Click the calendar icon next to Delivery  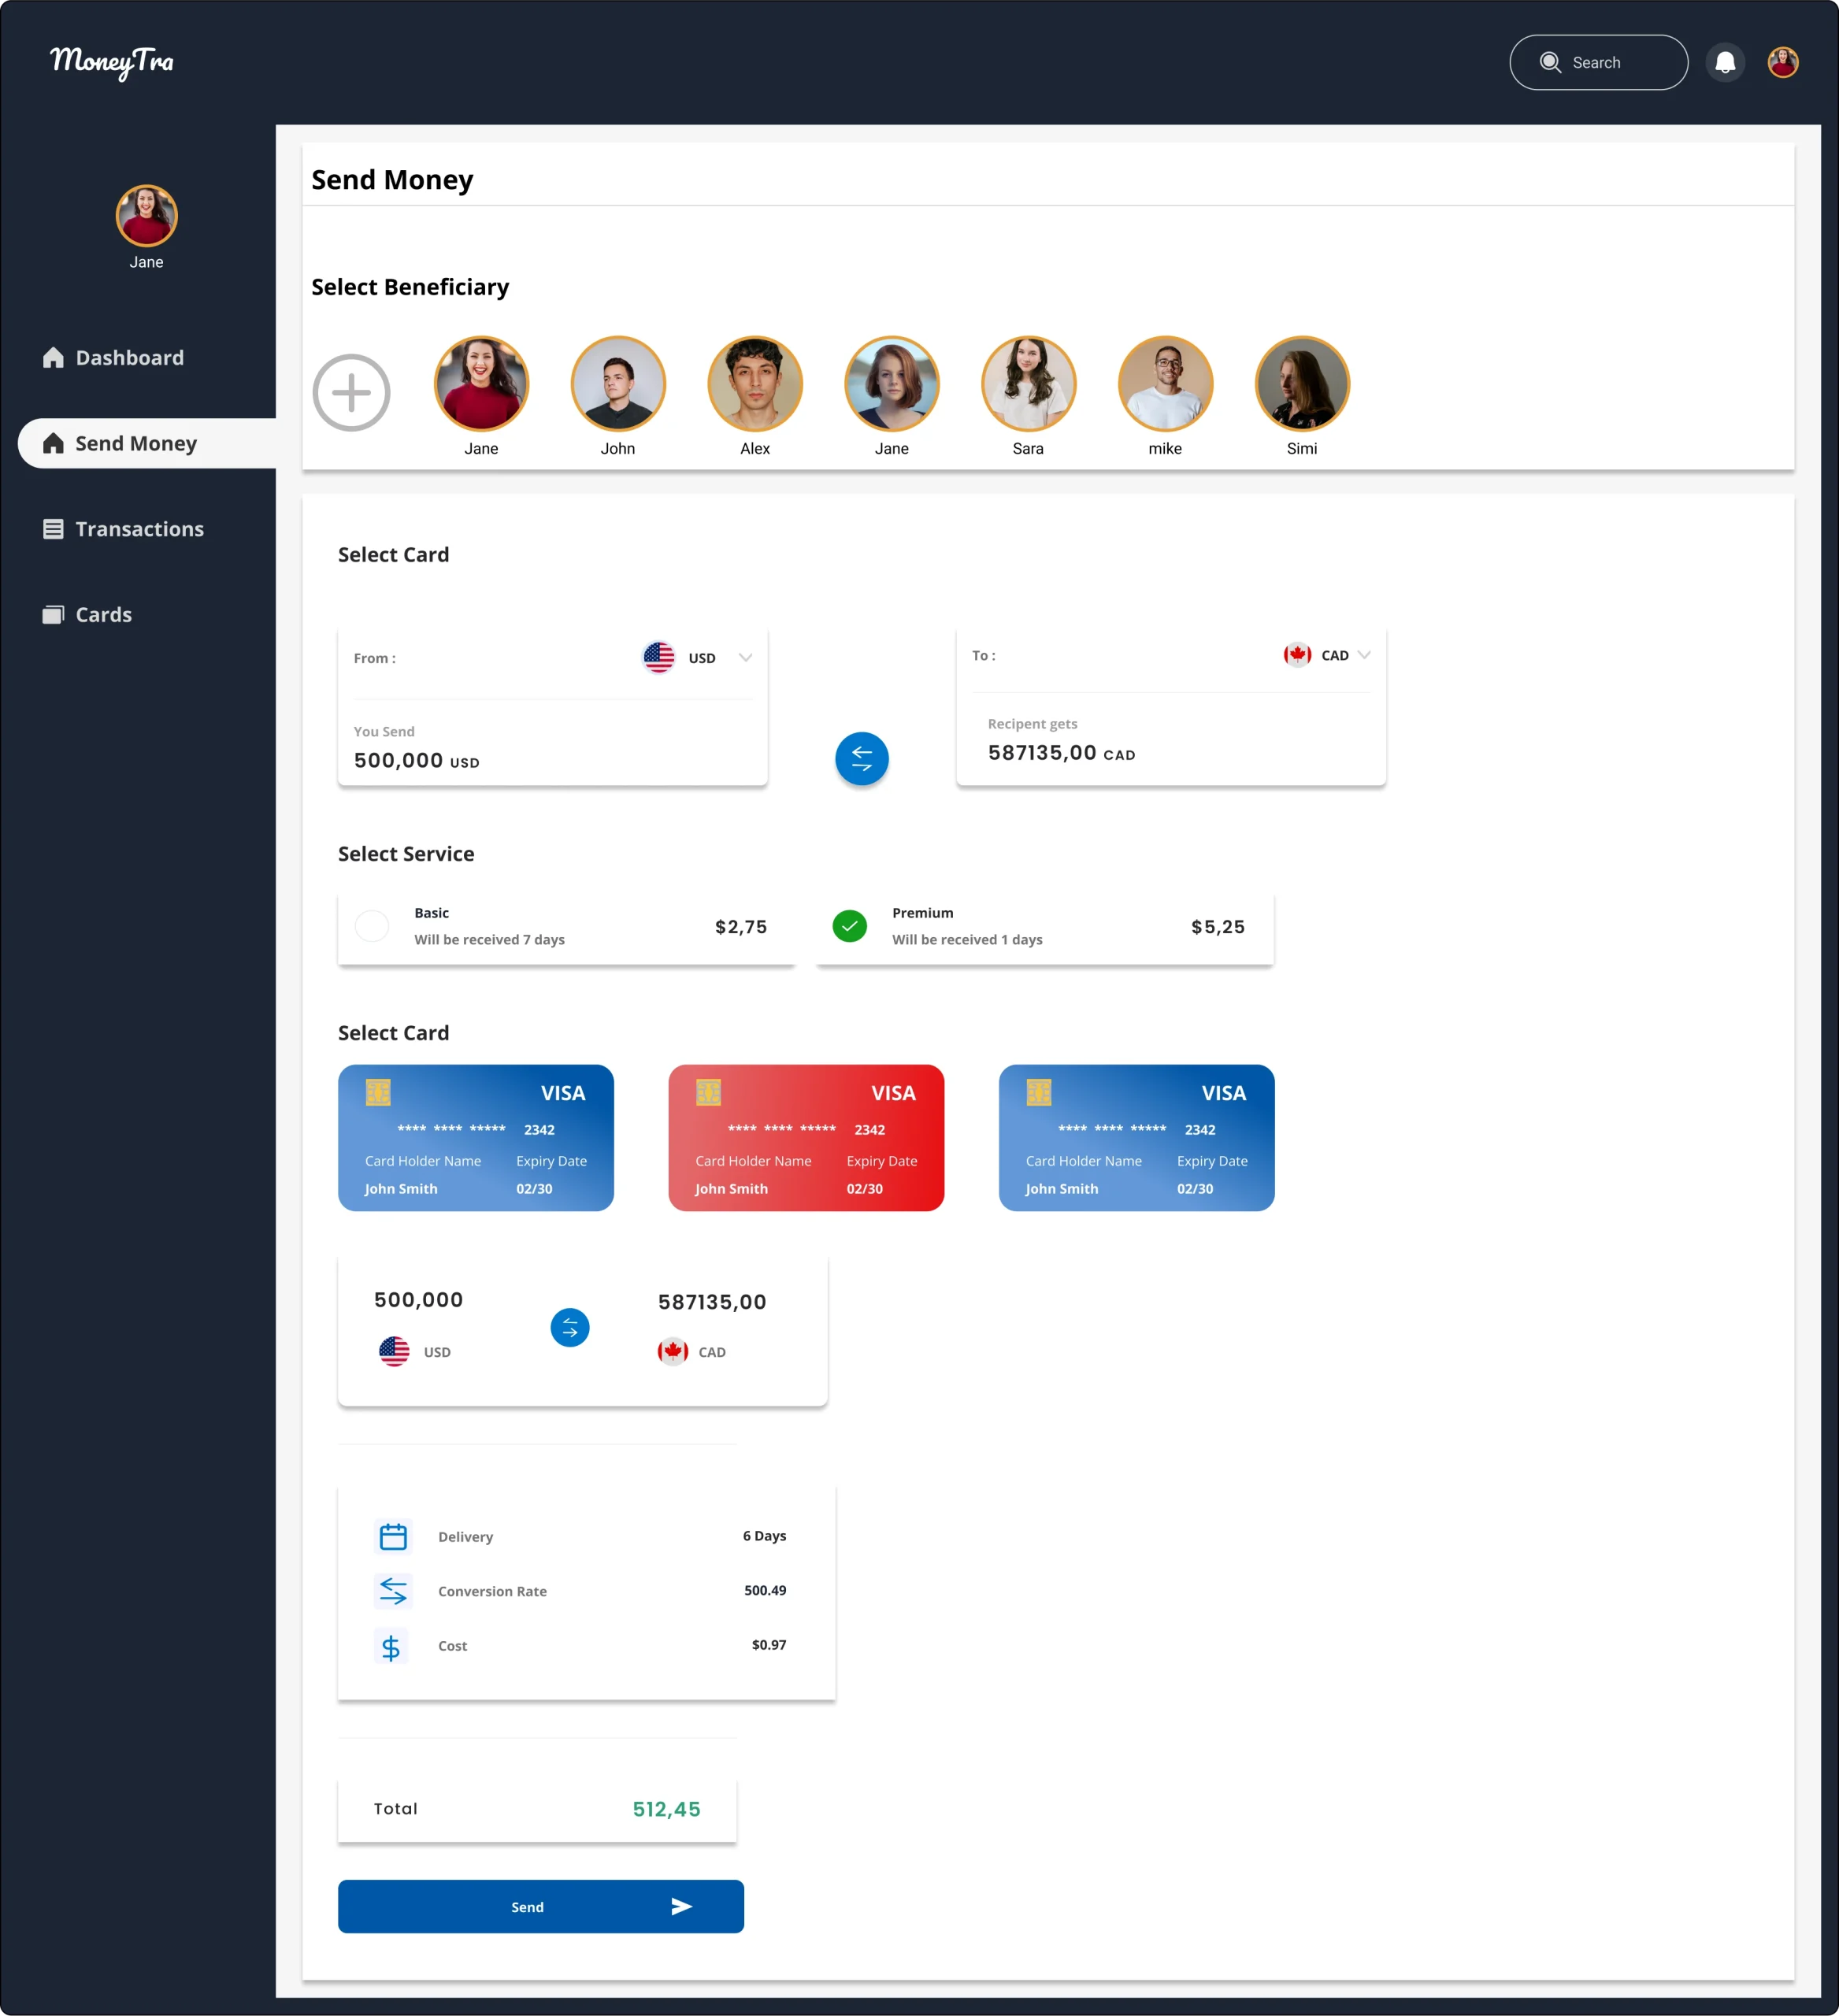click(x=393, y=1536)
